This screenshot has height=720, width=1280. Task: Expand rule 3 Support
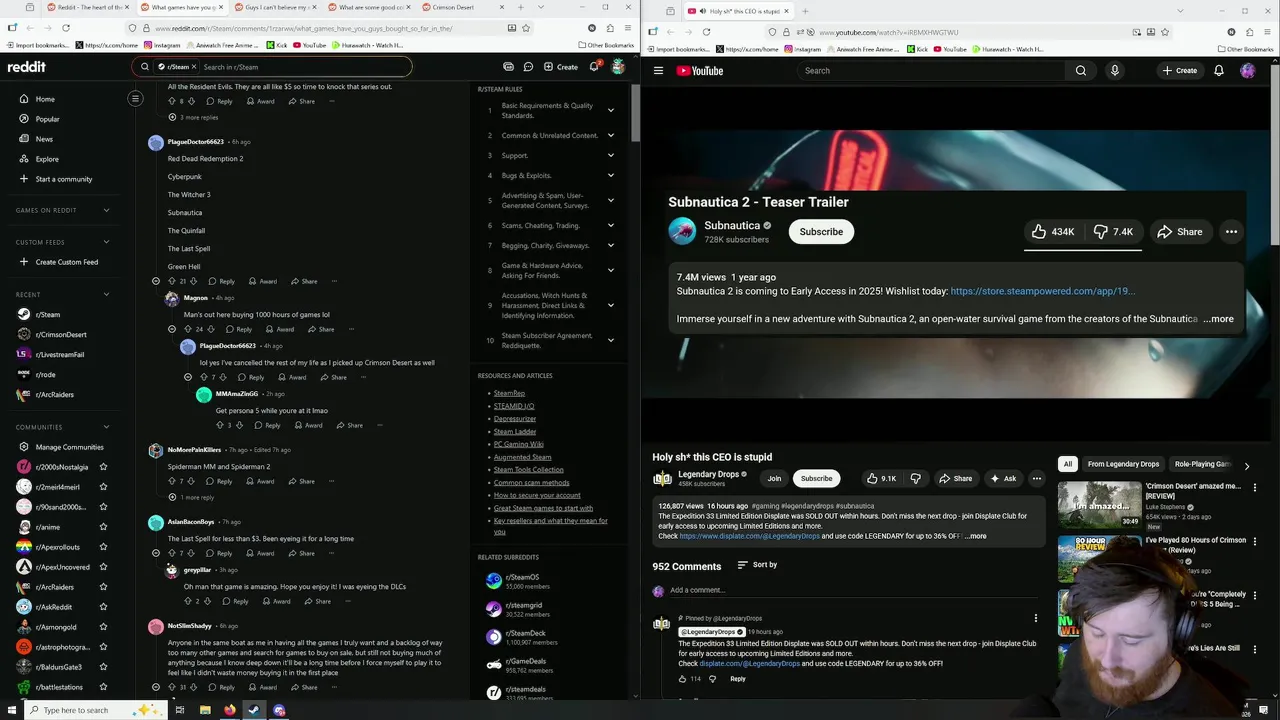click(x=610, y=155)
